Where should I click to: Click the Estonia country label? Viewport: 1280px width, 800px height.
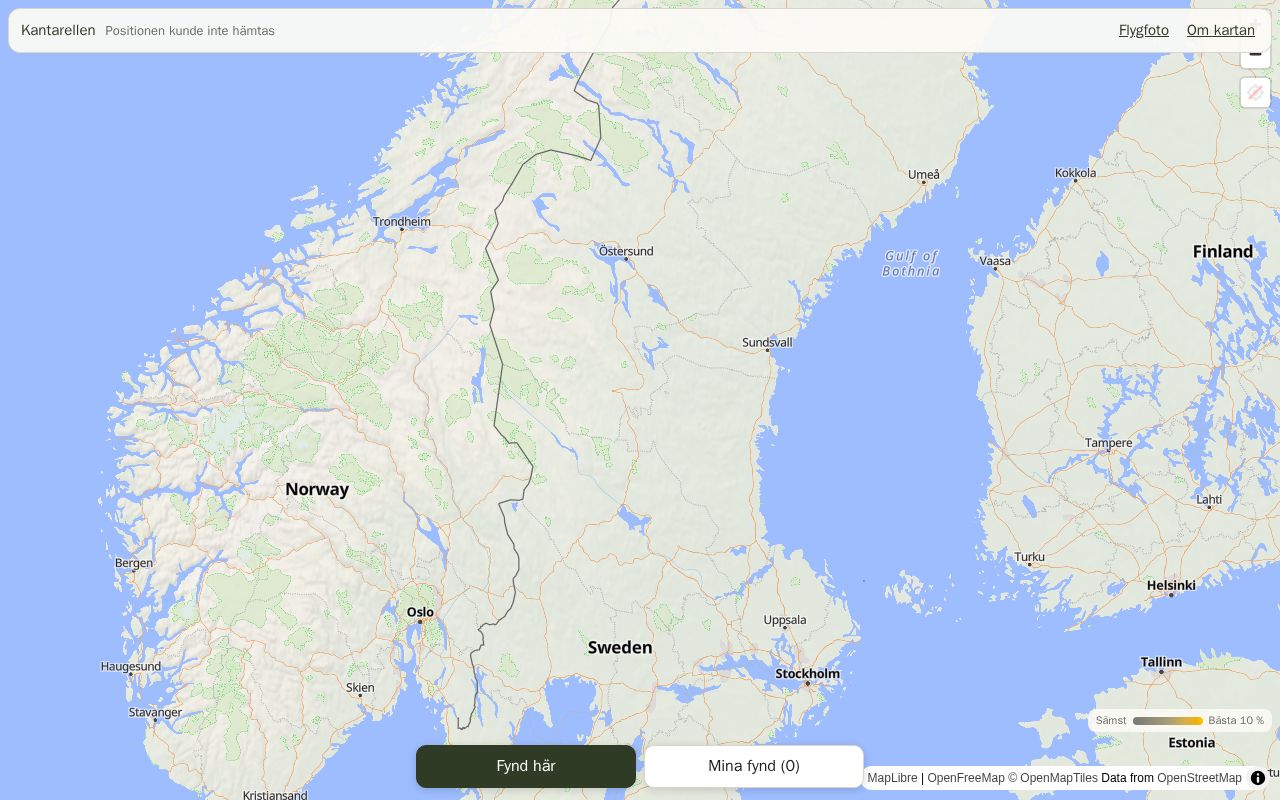[x=1192, y=742]
